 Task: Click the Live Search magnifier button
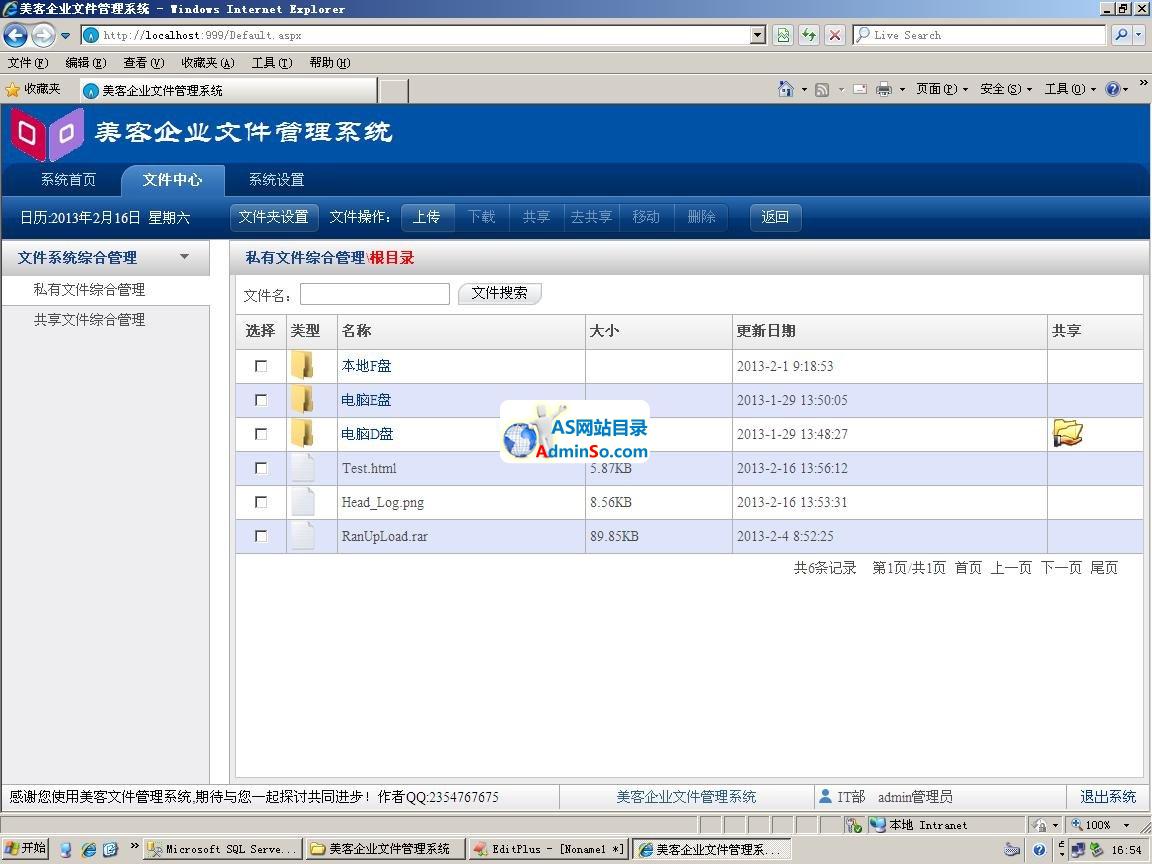click(x=1121, y=35)
